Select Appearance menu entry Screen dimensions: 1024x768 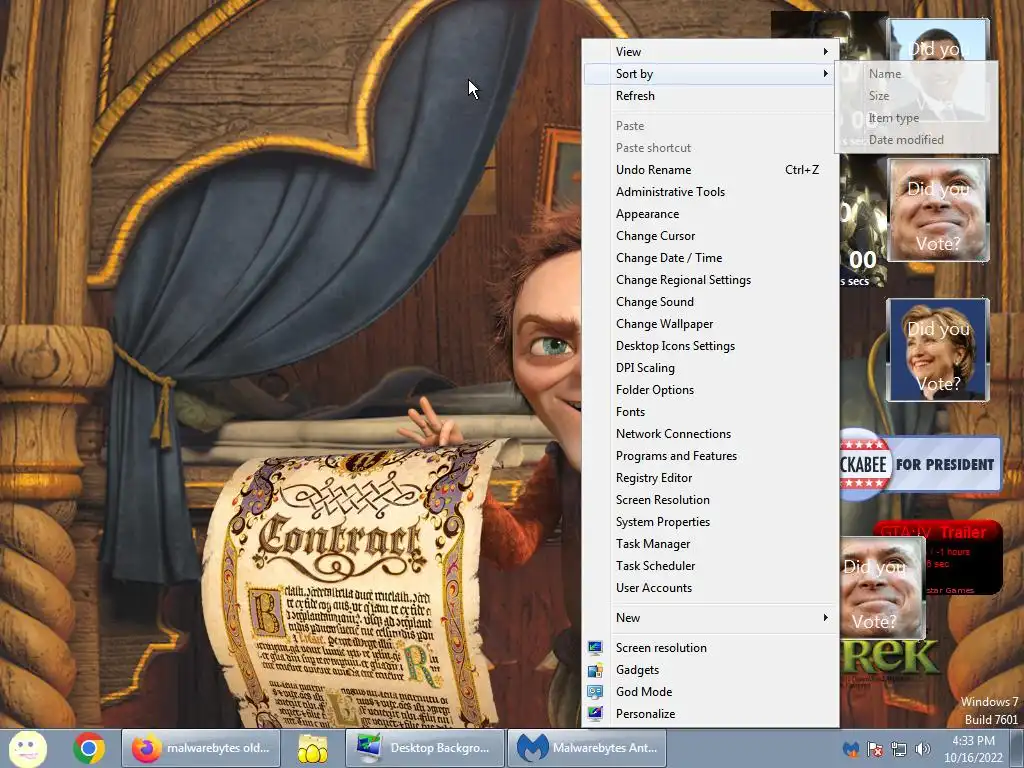[710, 214]
